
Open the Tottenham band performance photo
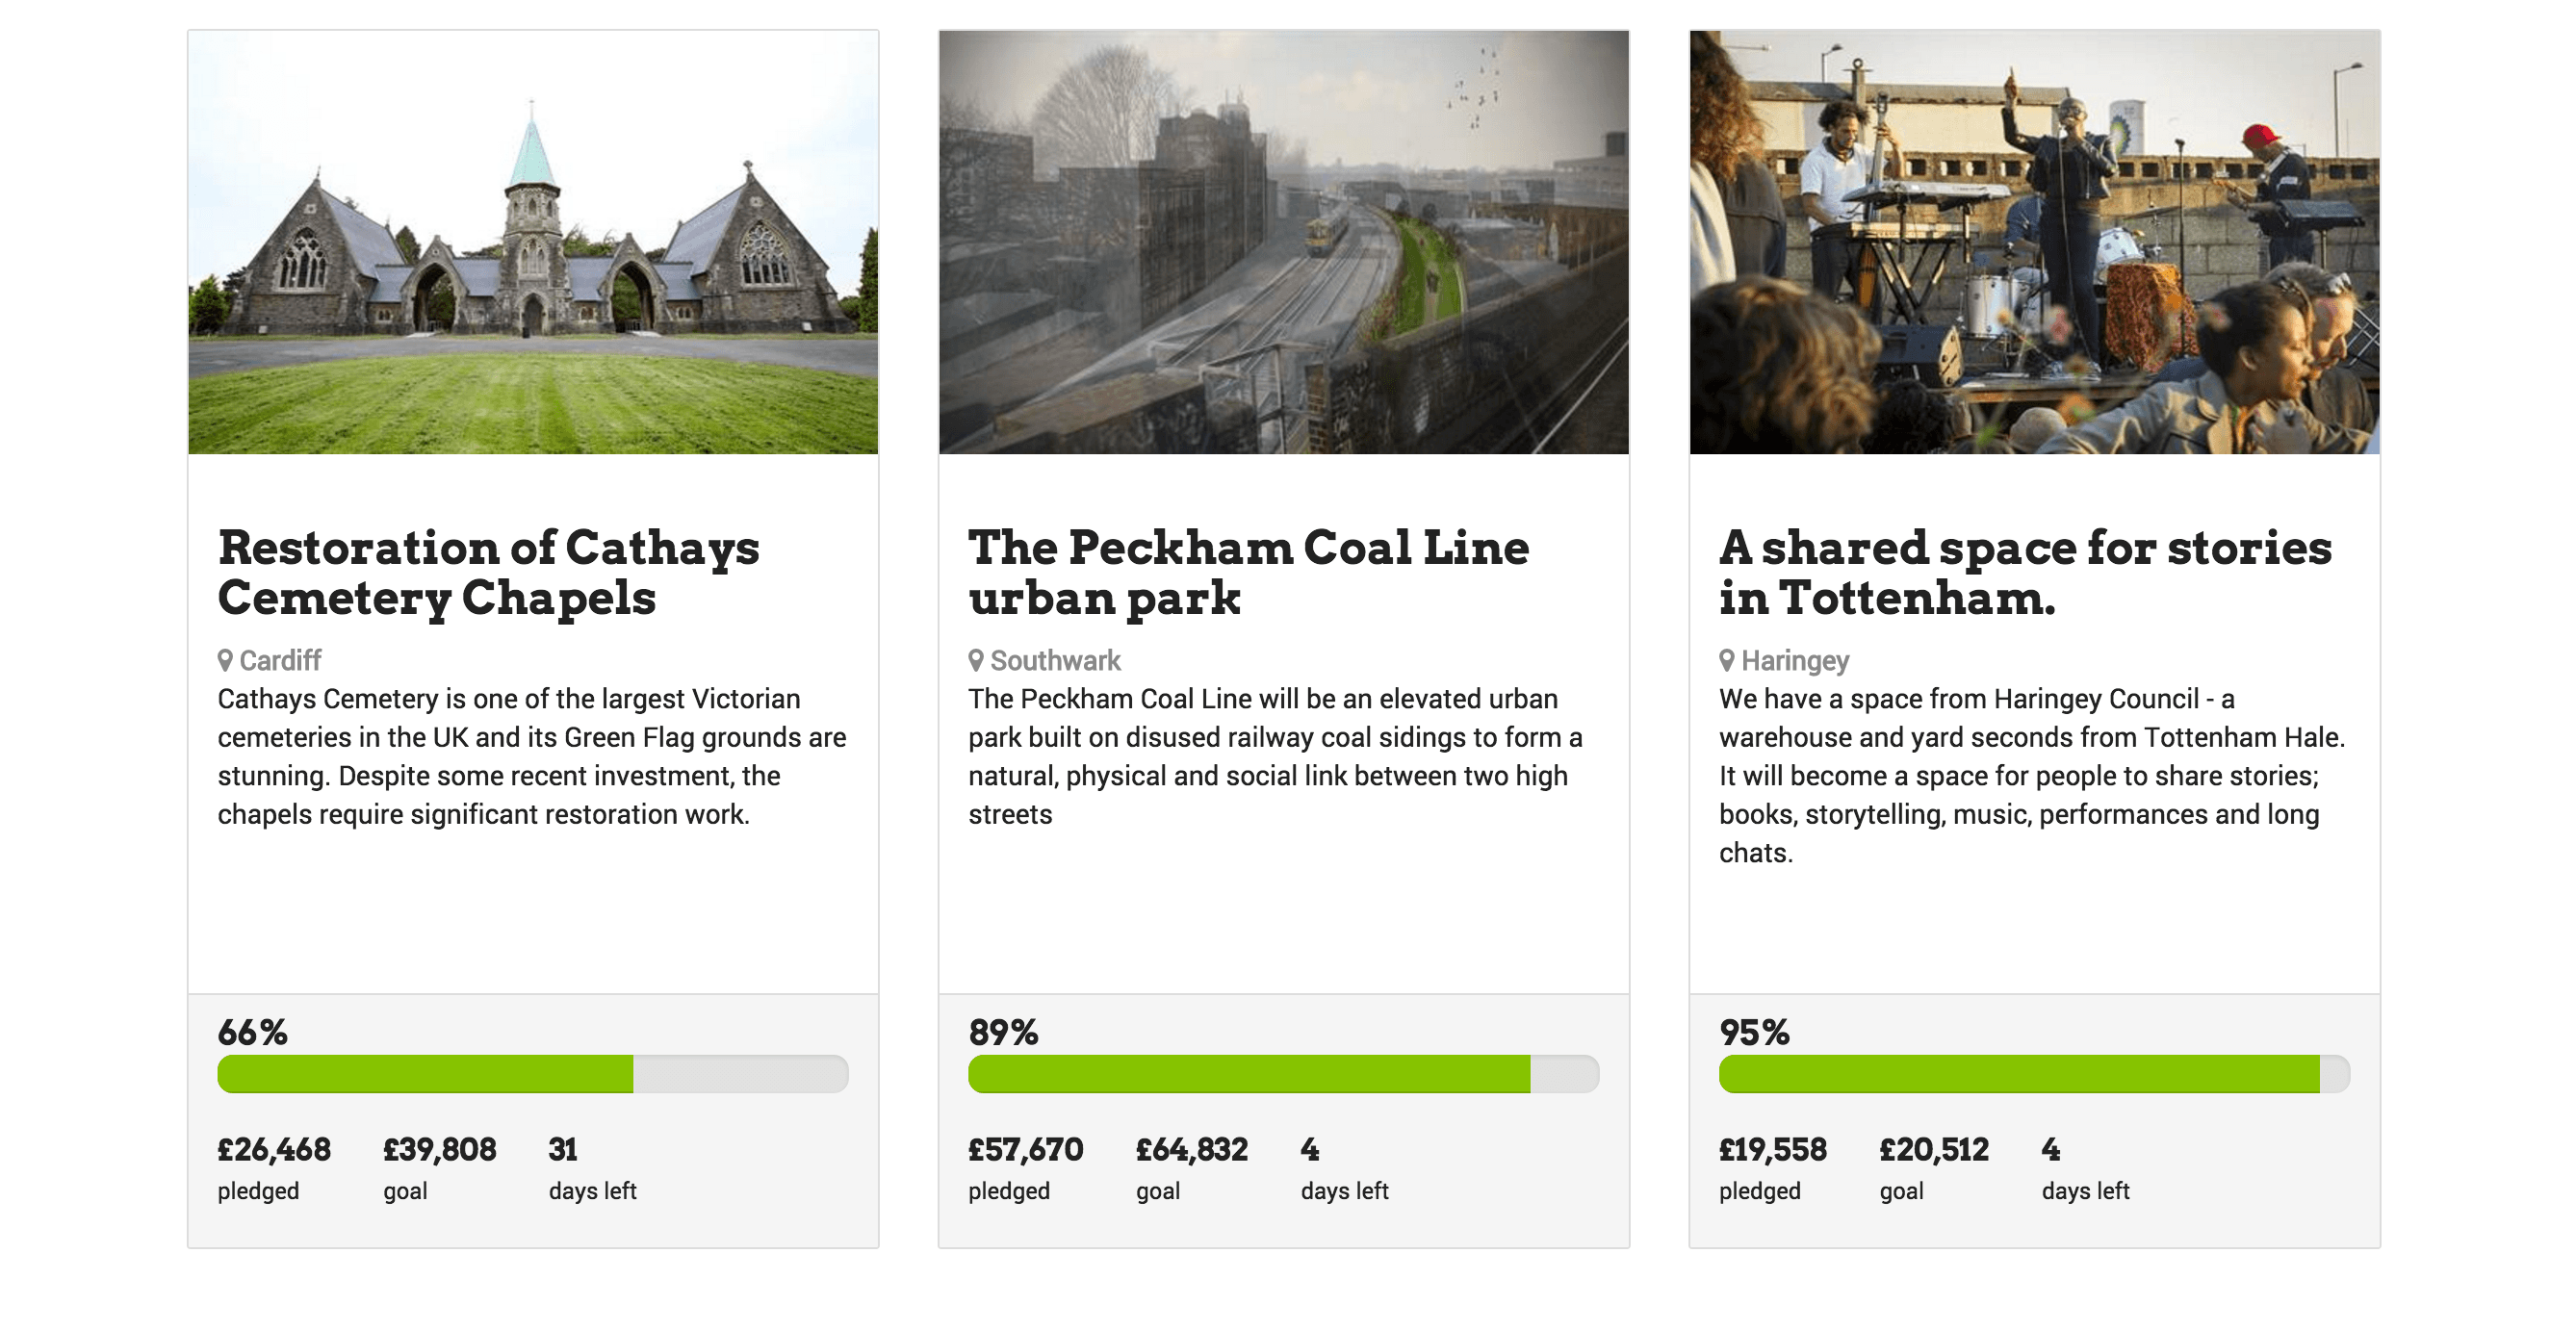tap(2035, 242)
